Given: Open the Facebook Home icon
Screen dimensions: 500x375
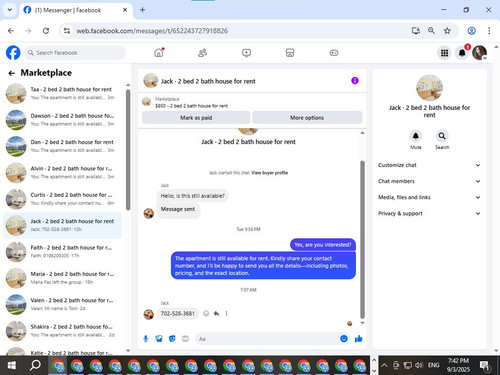Looking at the screenshot, I should point(159,53).
